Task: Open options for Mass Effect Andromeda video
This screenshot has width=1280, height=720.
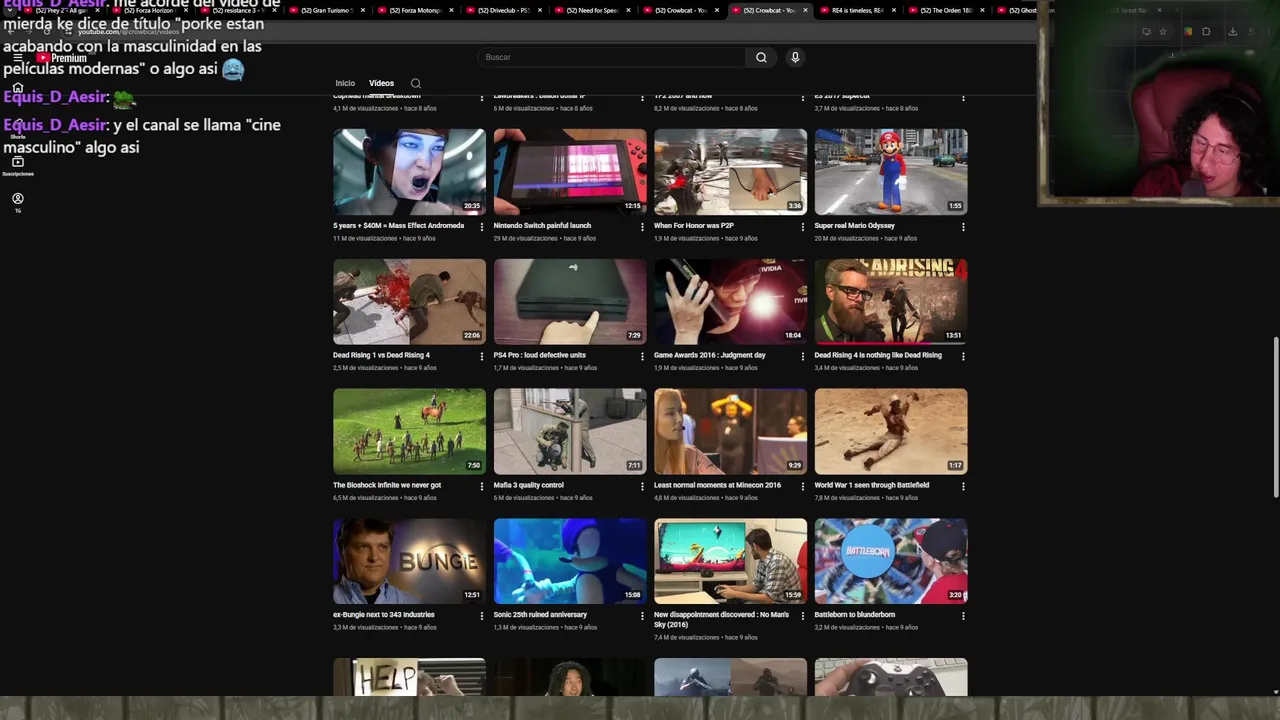Action: (x=482, y=226)
